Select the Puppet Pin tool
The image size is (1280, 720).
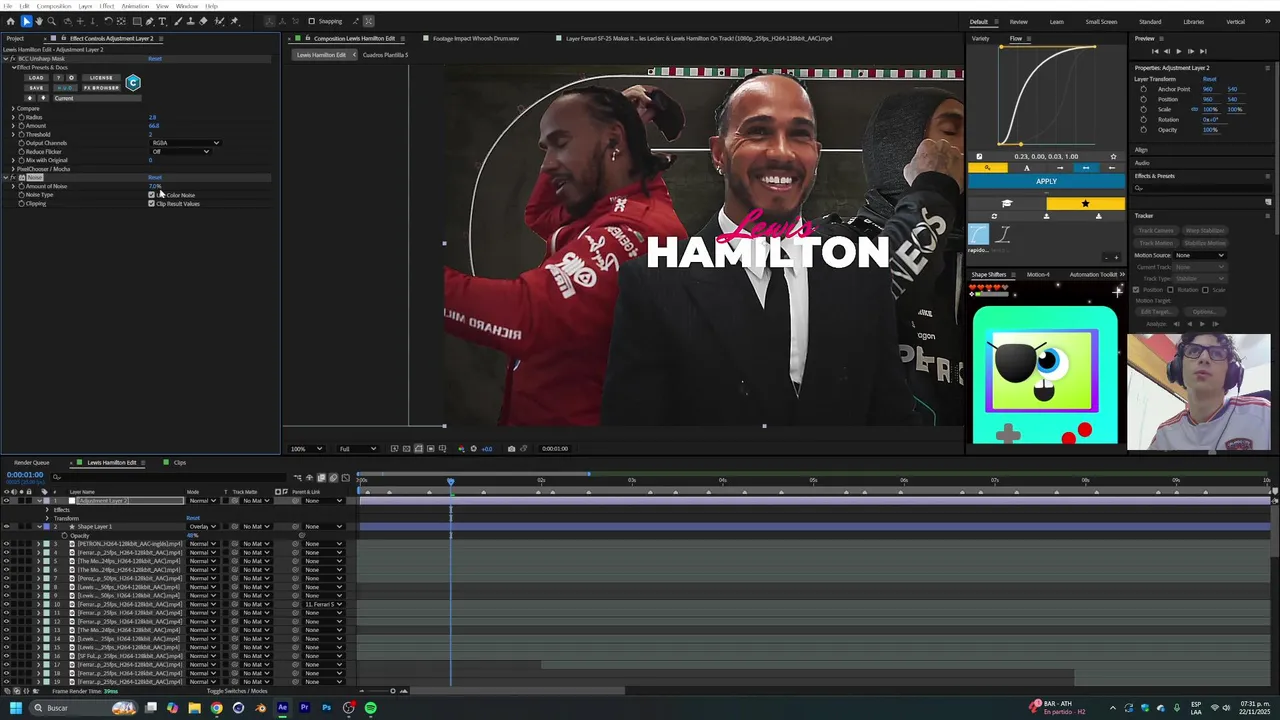click(235, 21)
